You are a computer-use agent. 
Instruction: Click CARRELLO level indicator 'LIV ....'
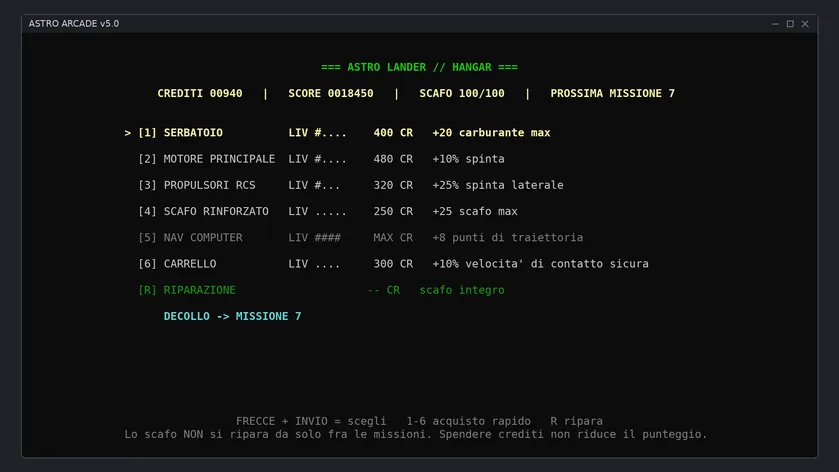[x=314, y=264]
